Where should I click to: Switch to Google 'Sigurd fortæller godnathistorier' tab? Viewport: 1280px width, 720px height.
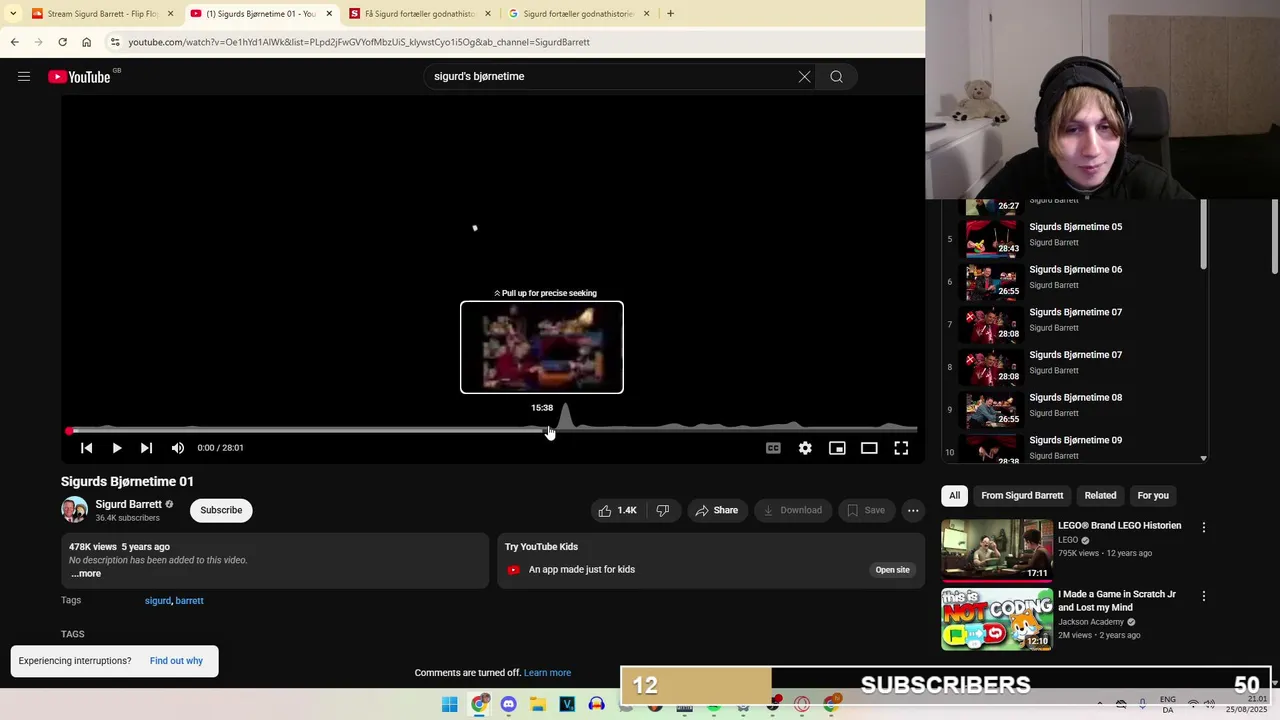(x=579, y=14)
